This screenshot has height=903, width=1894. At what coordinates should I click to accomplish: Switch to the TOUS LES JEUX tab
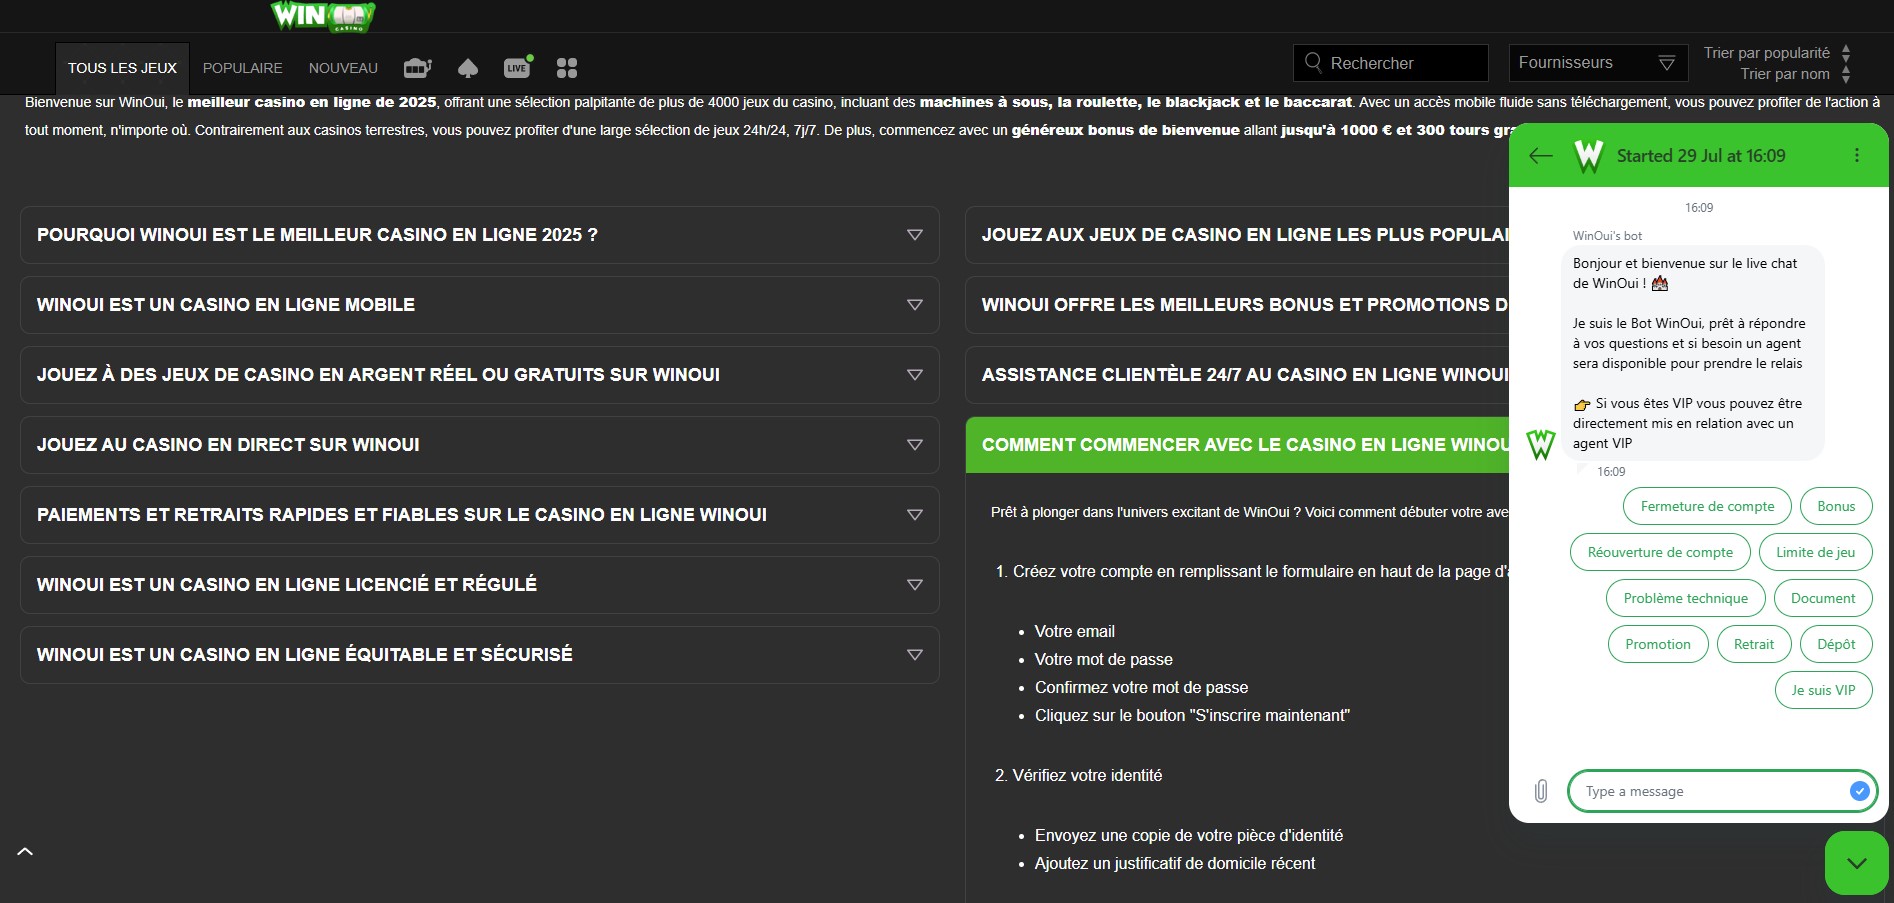point(122,68)
